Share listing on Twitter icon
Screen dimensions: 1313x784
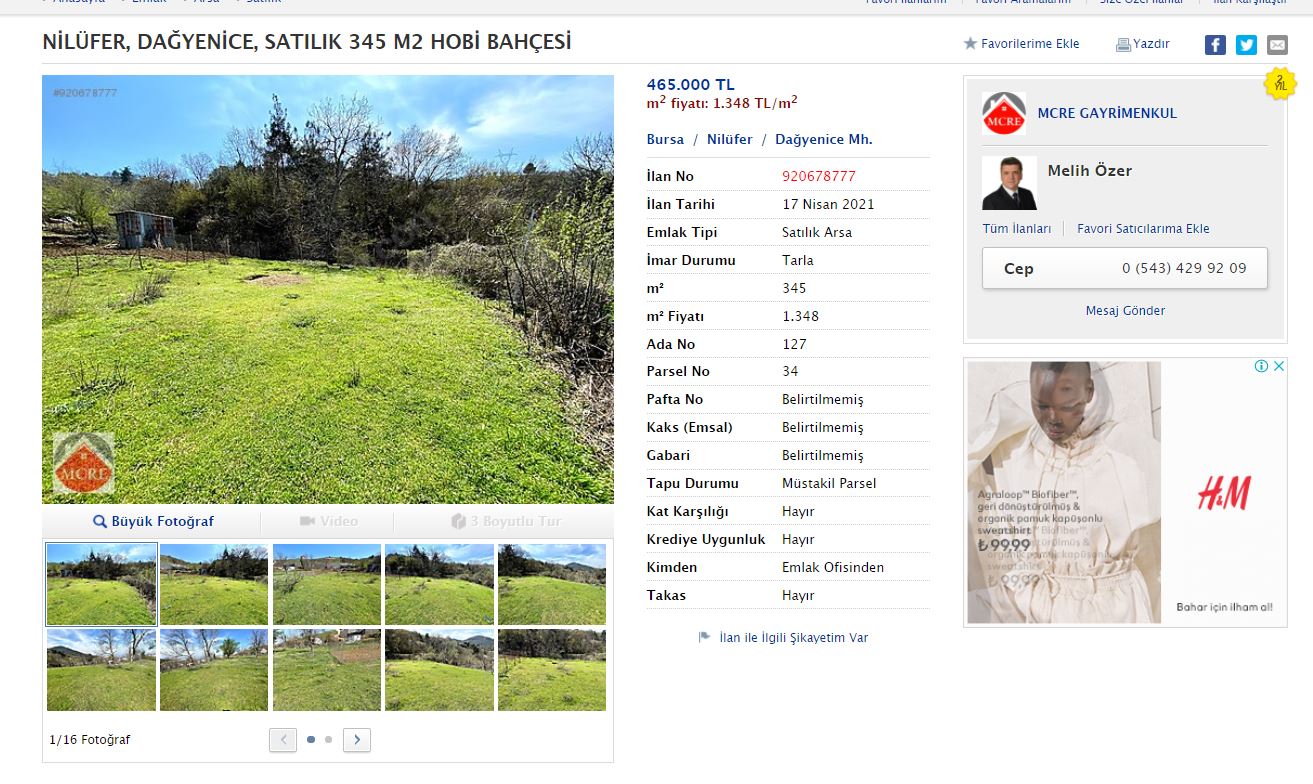1246,45
